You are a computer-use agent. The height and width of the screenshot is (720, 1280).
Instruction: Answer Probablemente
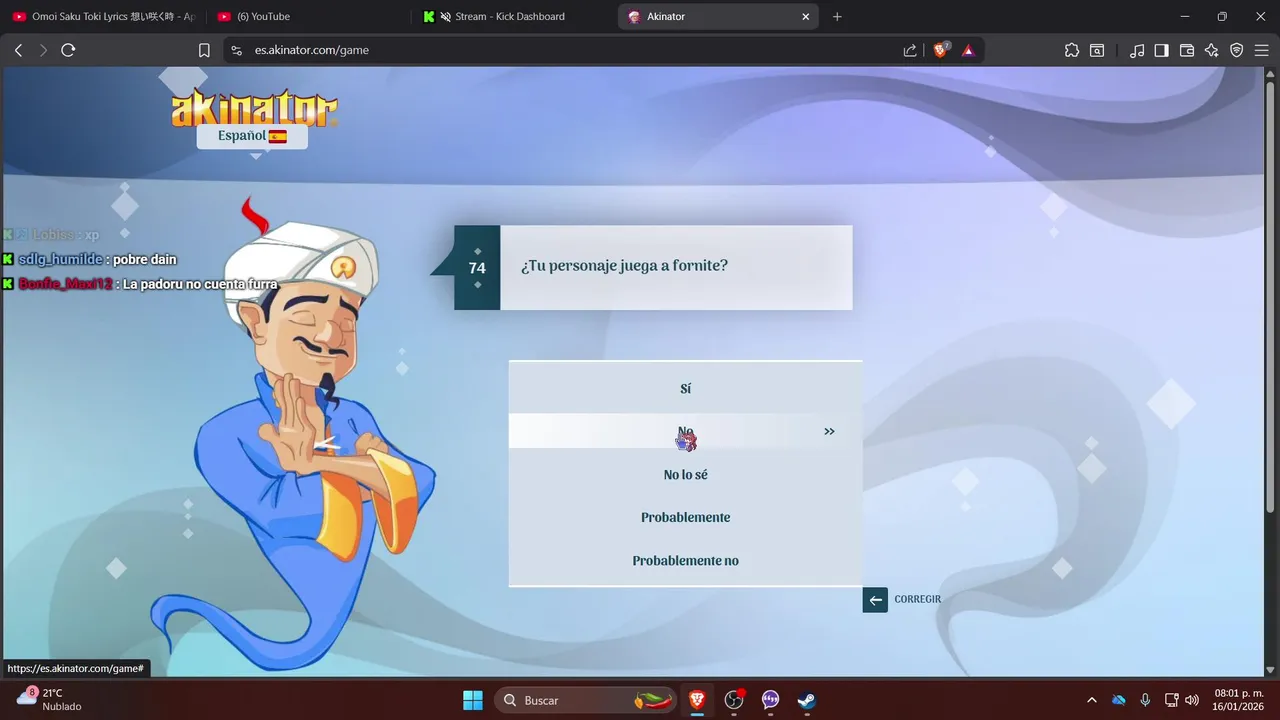(685, 517)
